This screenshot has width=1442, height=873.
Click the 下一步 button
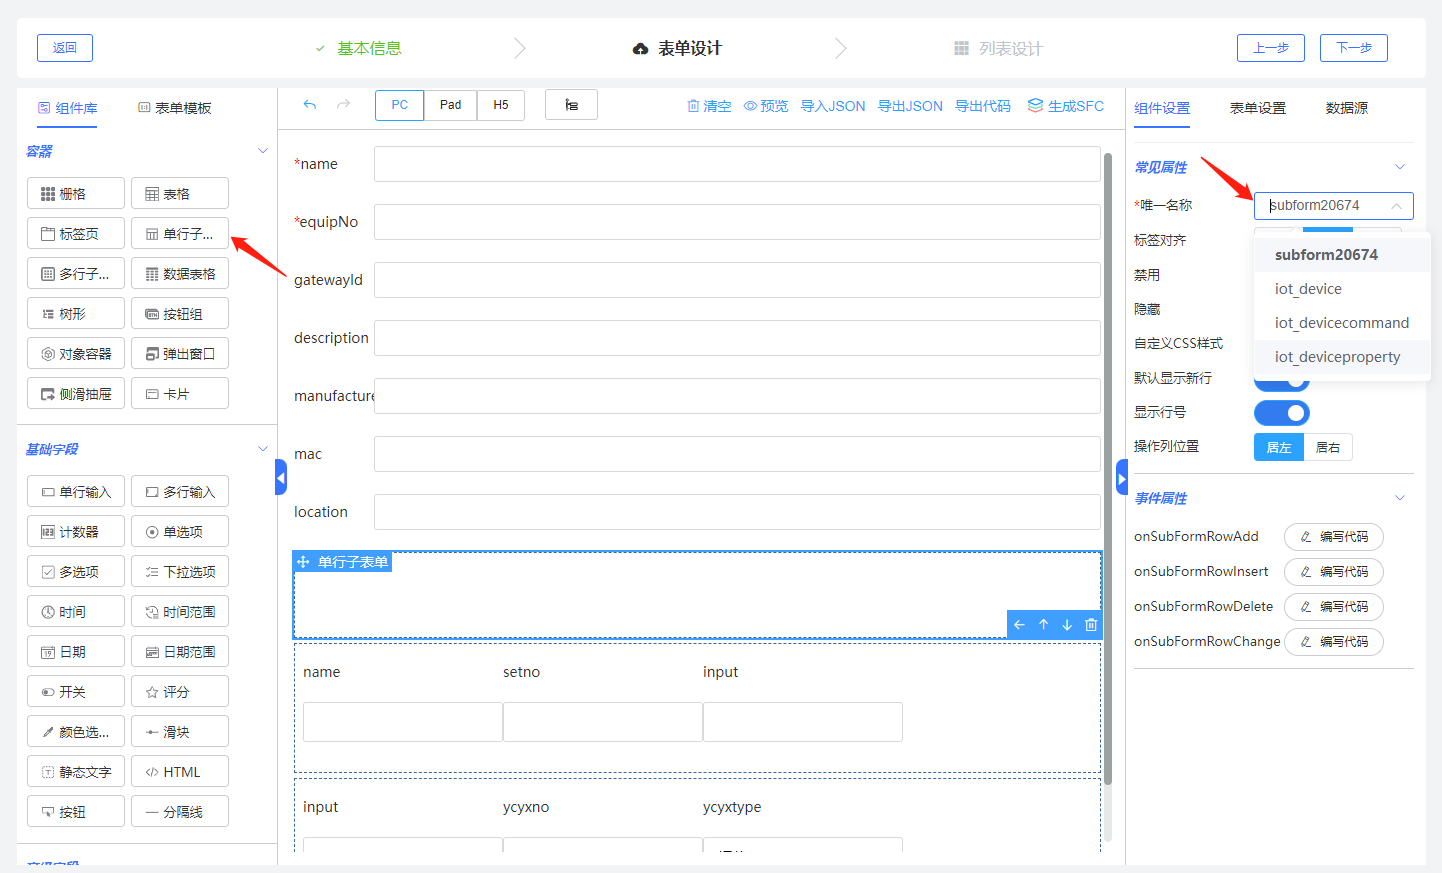(x=1353, y=48)
